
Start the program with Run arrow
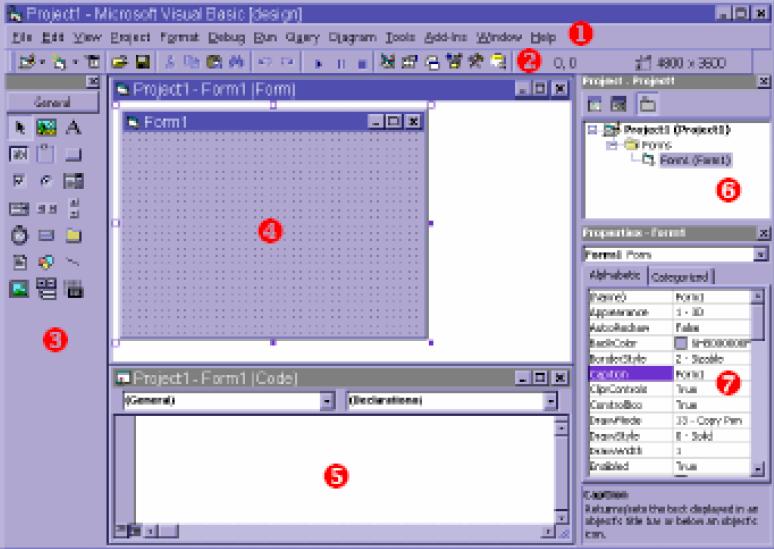pos(318,63)
